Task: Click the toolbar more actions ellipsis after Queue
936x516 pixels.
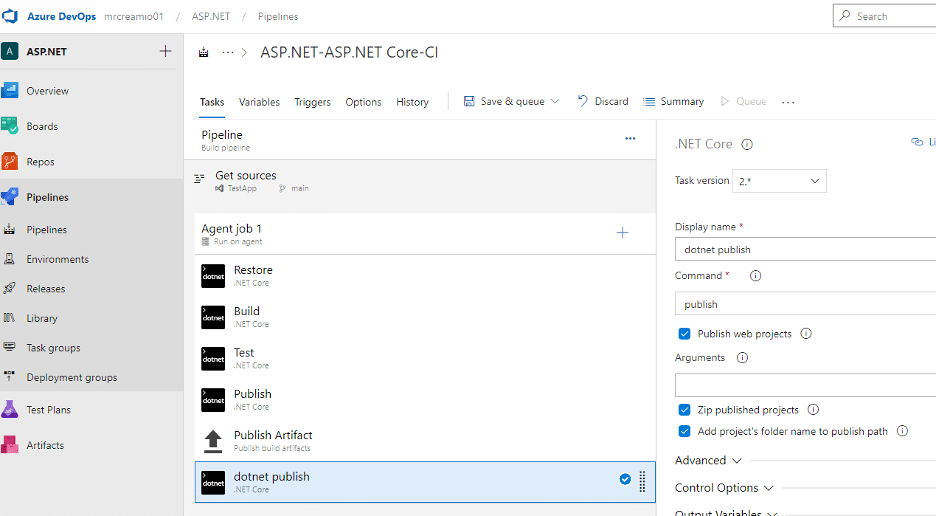Action: coord(788,102)
